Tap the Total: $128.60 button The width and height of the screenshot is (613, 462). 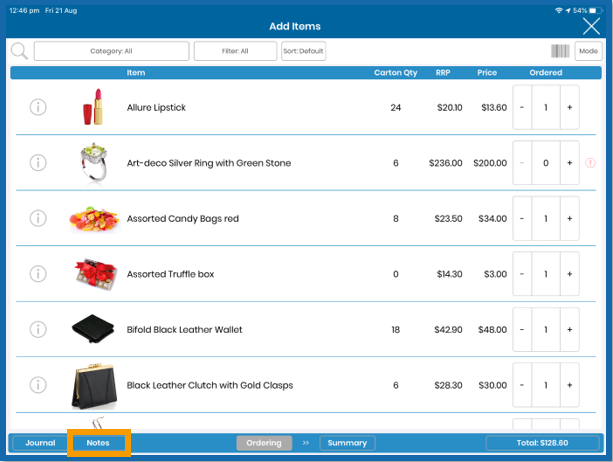[542, 443]
